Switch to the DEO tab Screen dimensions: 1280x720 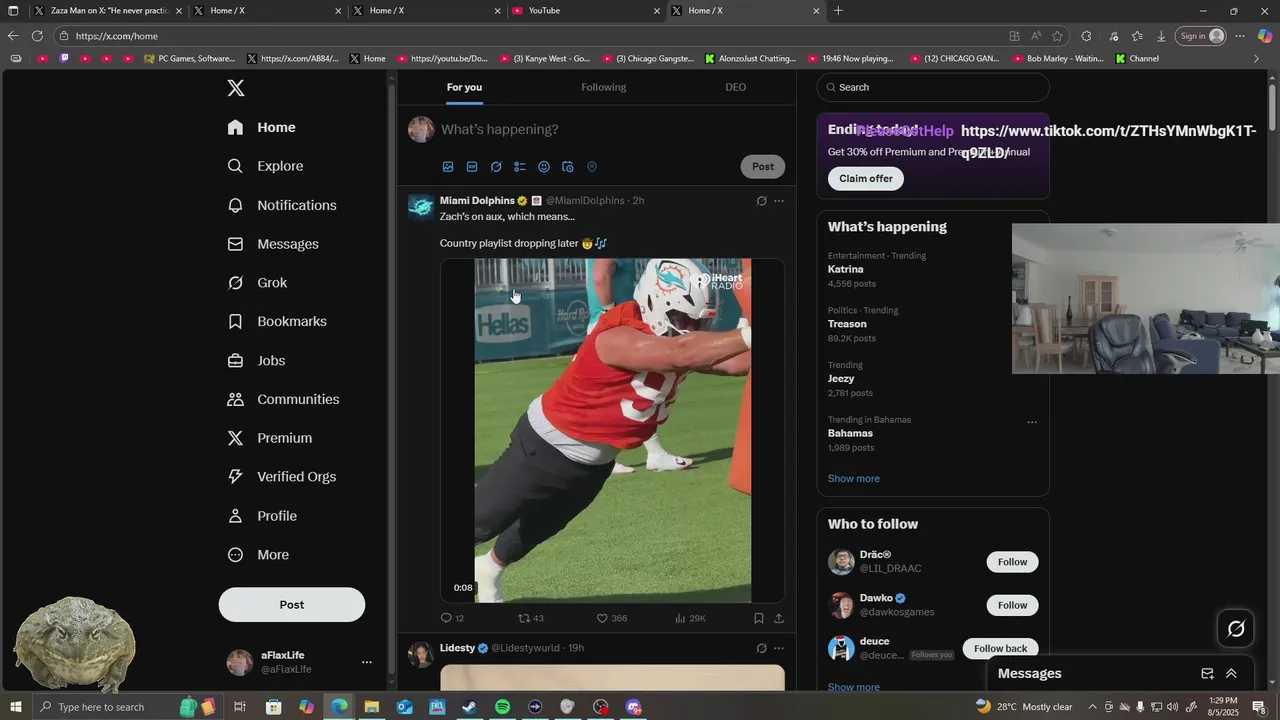click(x=736, y=87)
